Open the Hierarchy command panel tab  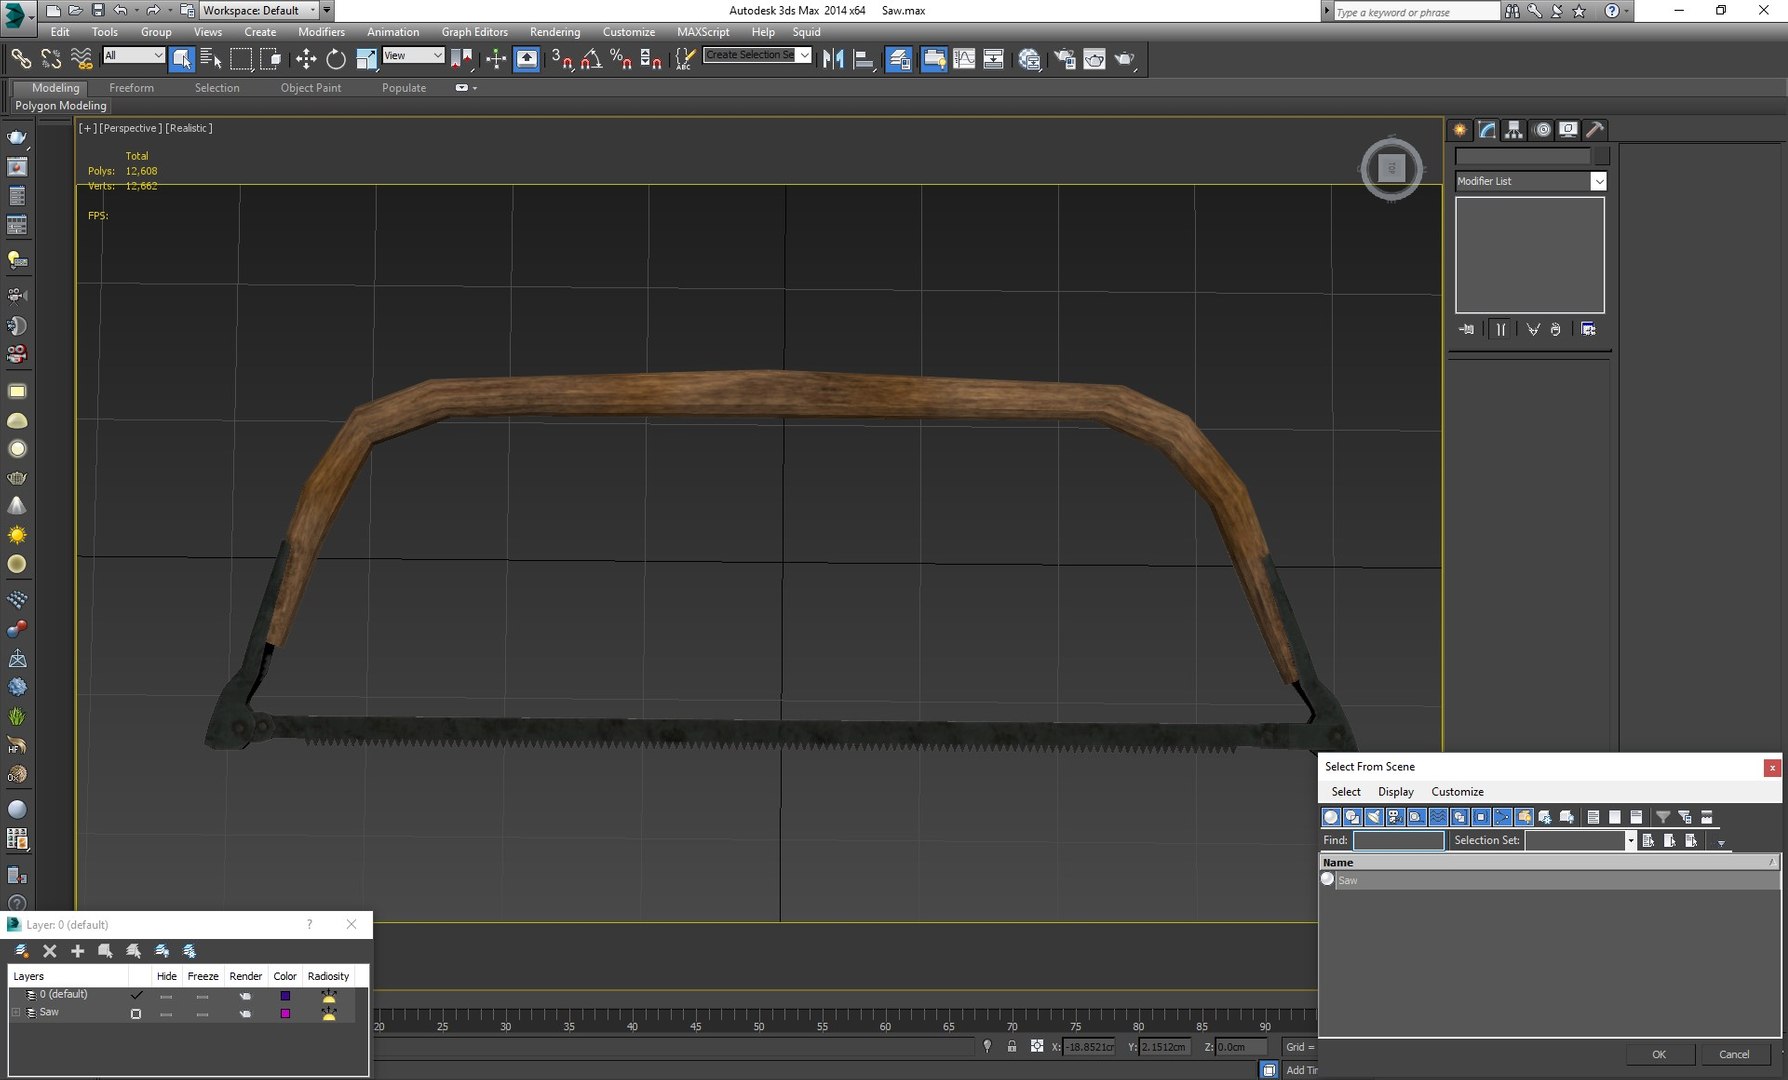(1514, 130)
